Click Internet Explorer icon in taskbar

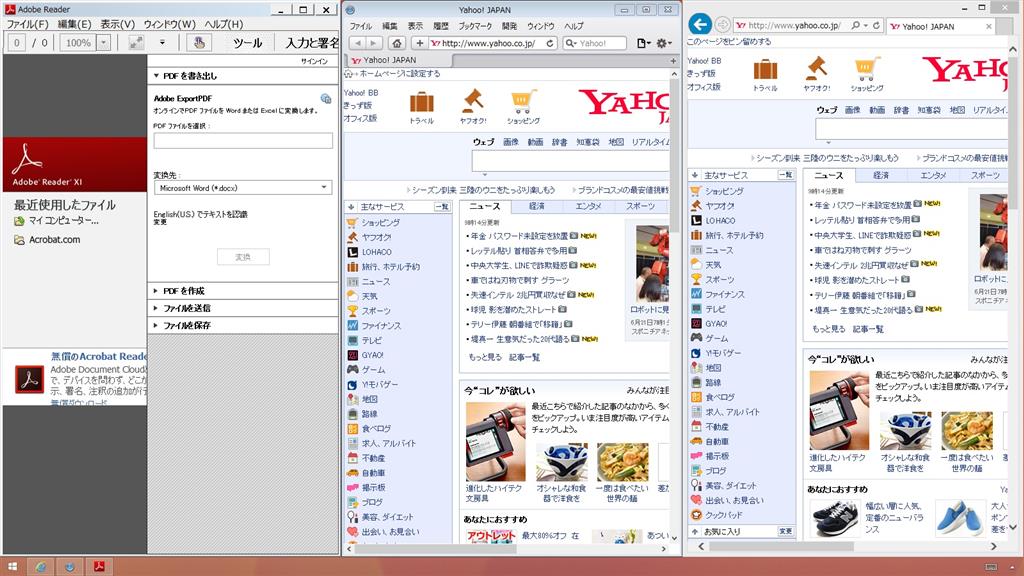point(41,566)
